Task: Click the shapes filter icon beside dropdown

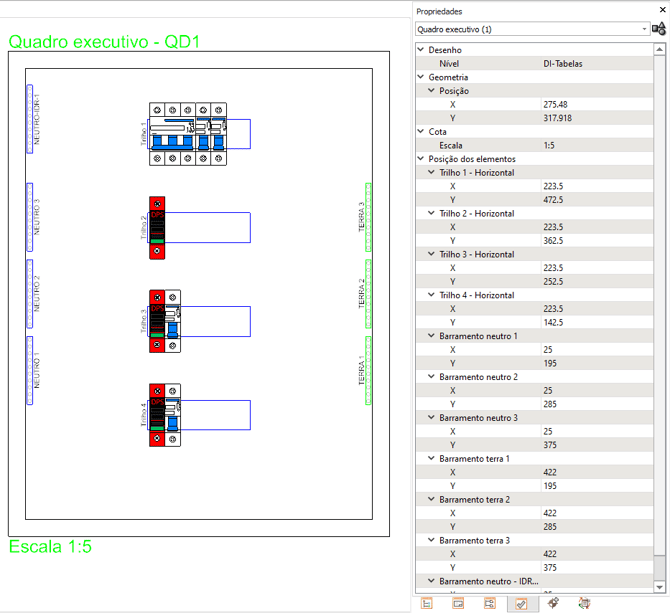Action: coord(659,29)
